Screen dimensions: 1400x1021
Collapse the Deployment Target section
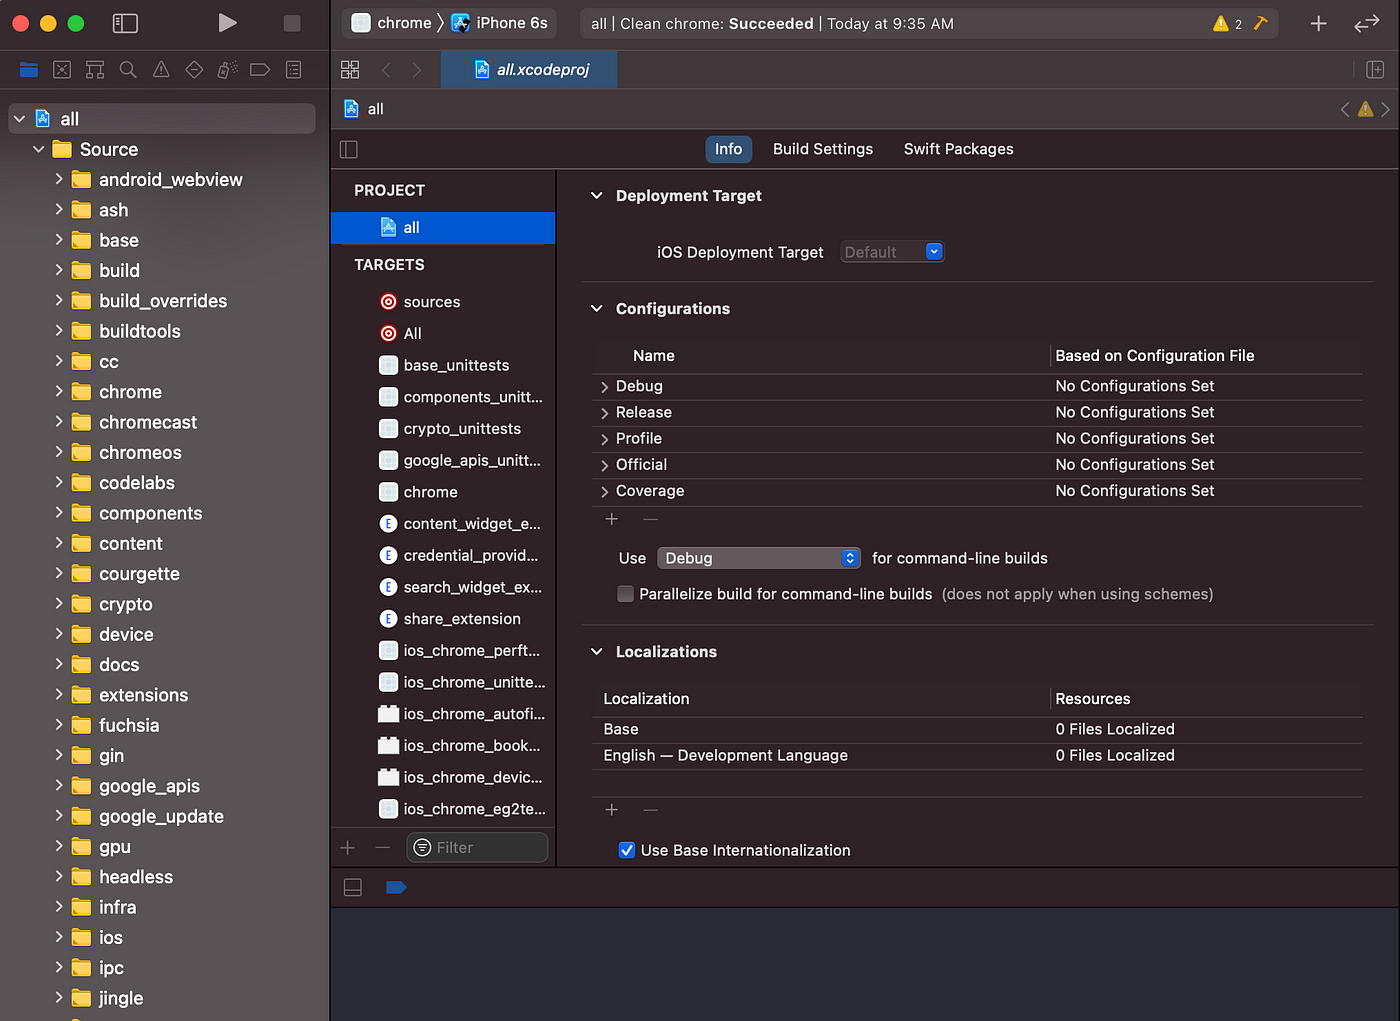[597, 196]
